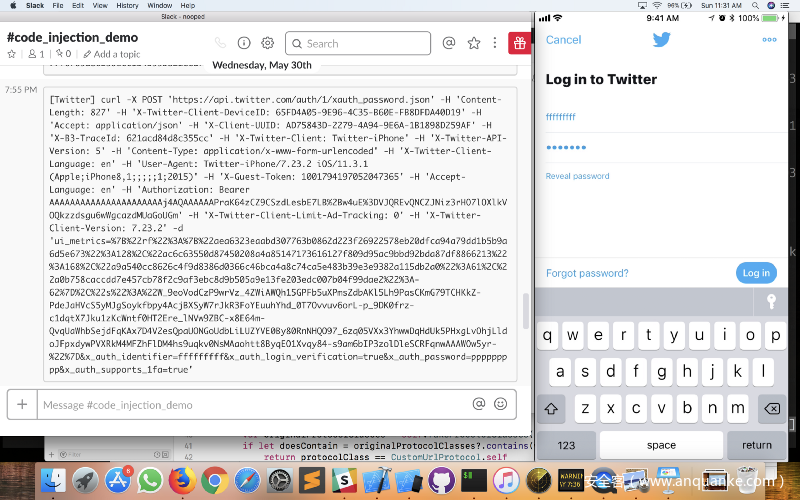Screen dimensions: 800x500
Task: Open channel details info icon
Action: [x=244, y=43]
